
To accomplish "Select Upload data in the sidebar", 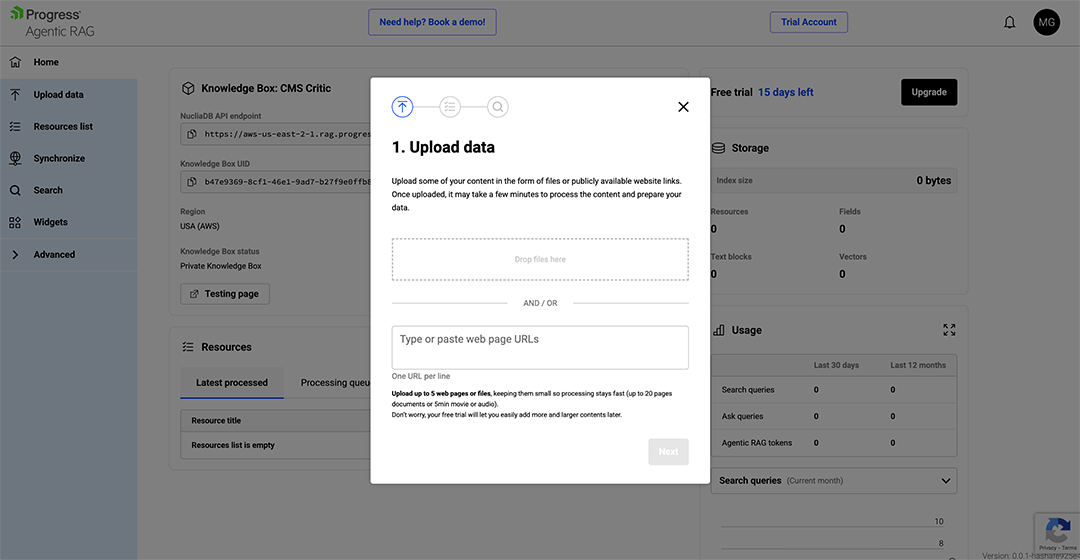I will (58, 95).
